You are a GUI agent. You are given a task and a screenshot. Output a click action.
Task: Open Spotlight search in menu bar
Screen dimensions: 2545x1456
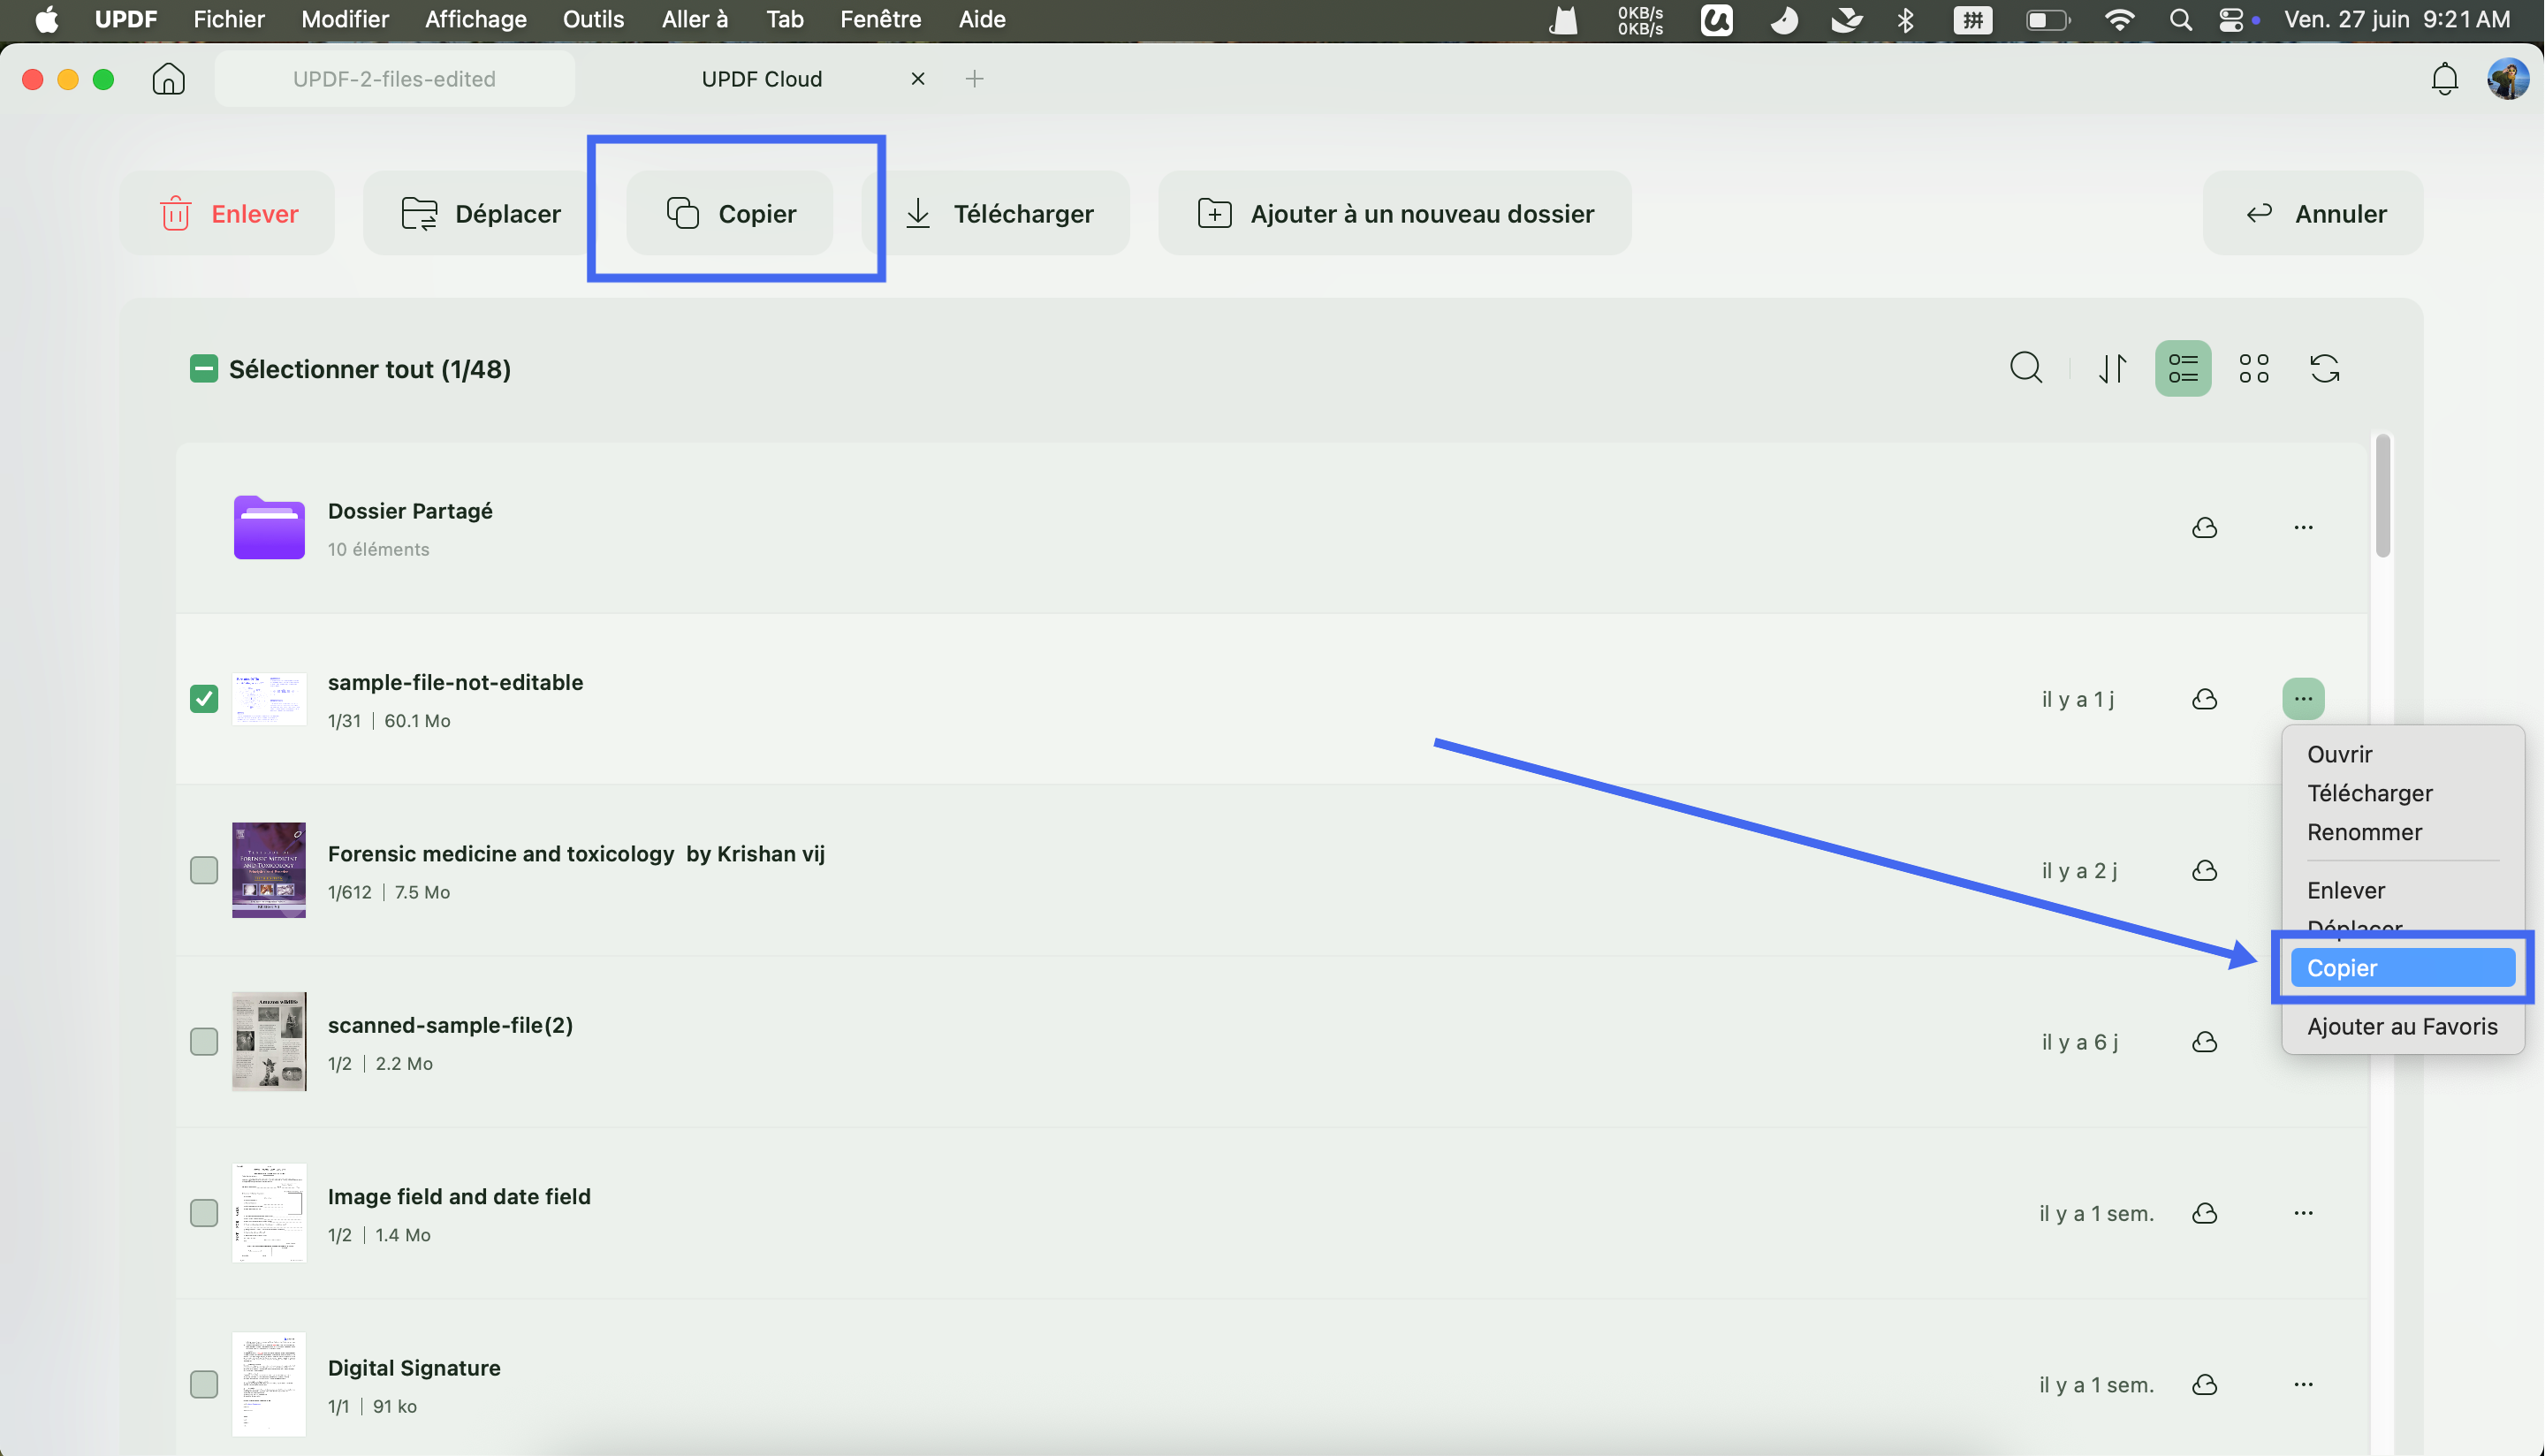point(2181,20)
